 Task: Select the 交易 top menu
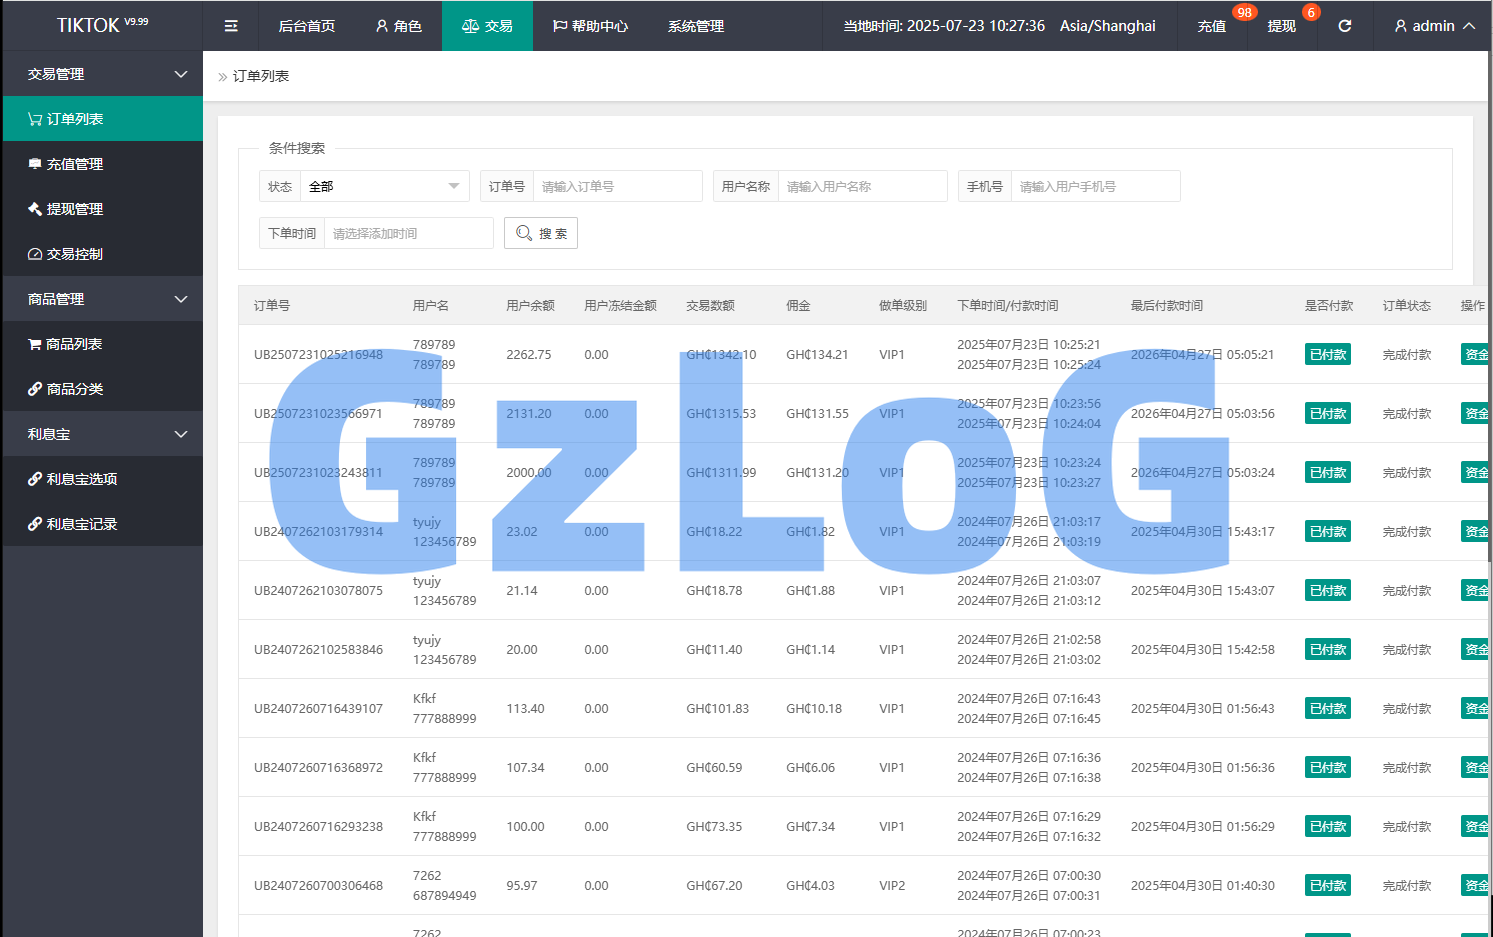487,26
